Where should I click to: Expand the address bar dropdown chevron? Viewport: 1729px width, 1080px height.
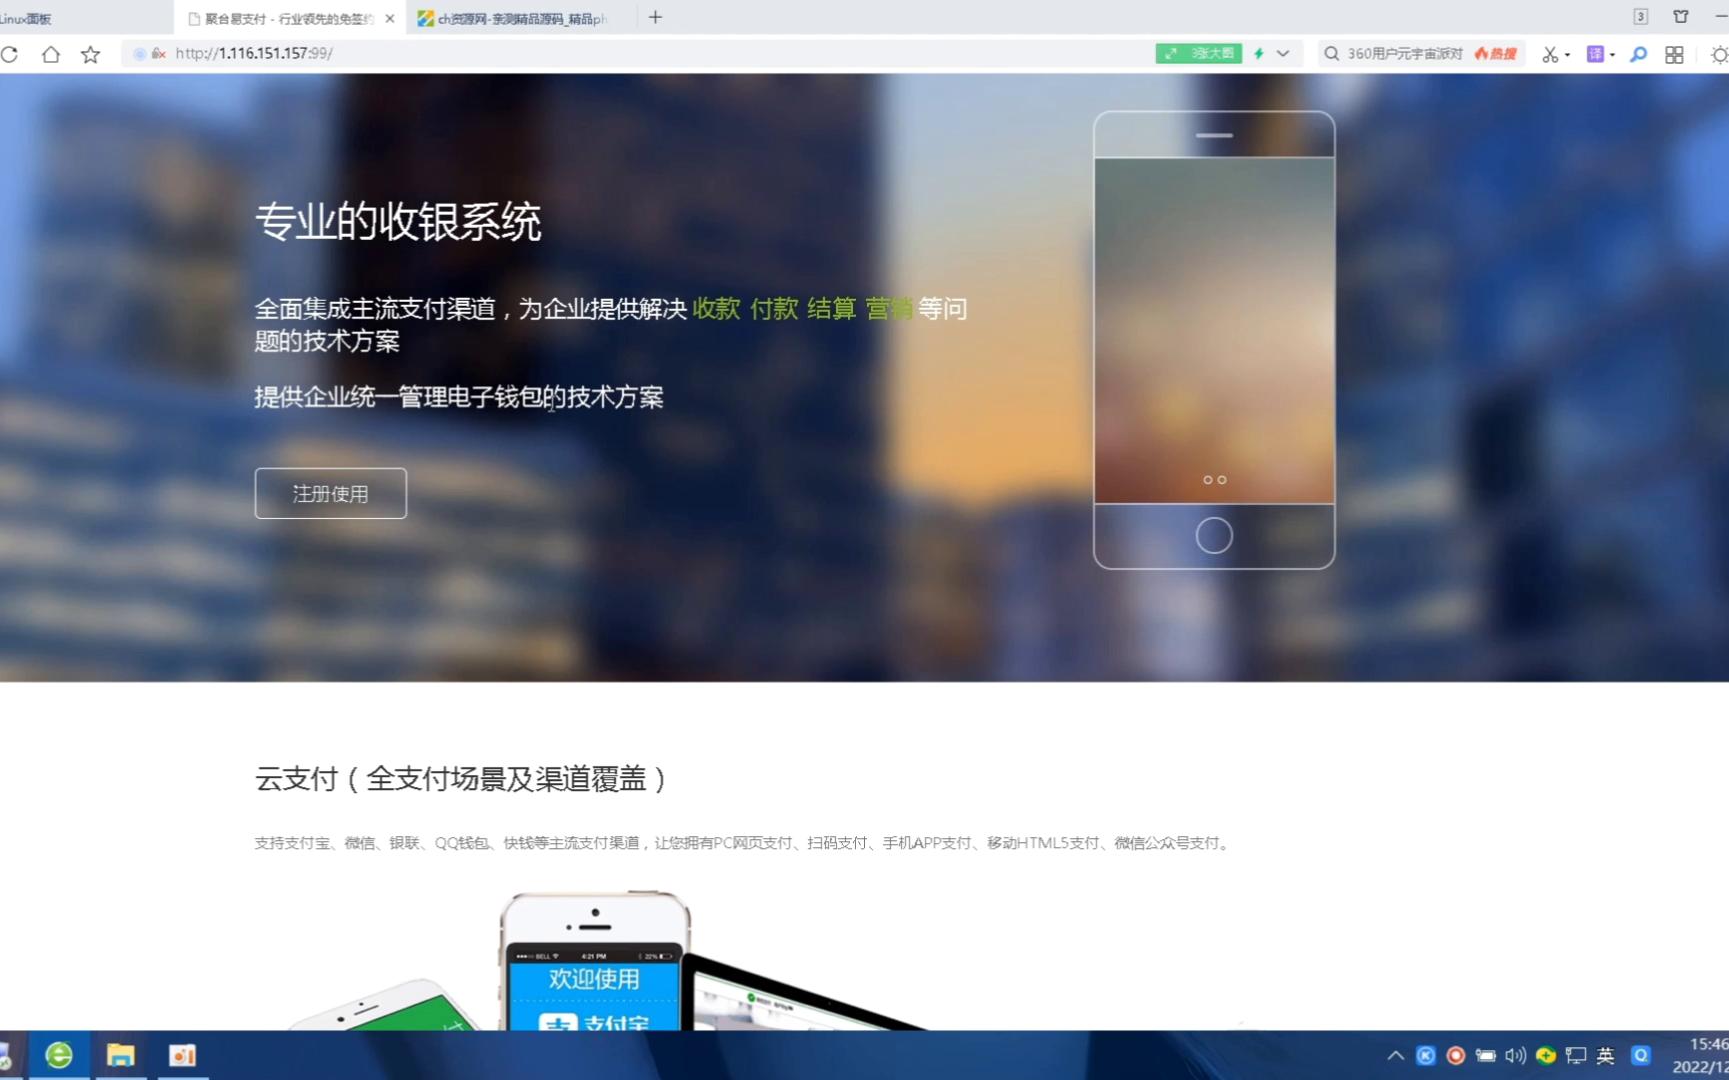1283,53
